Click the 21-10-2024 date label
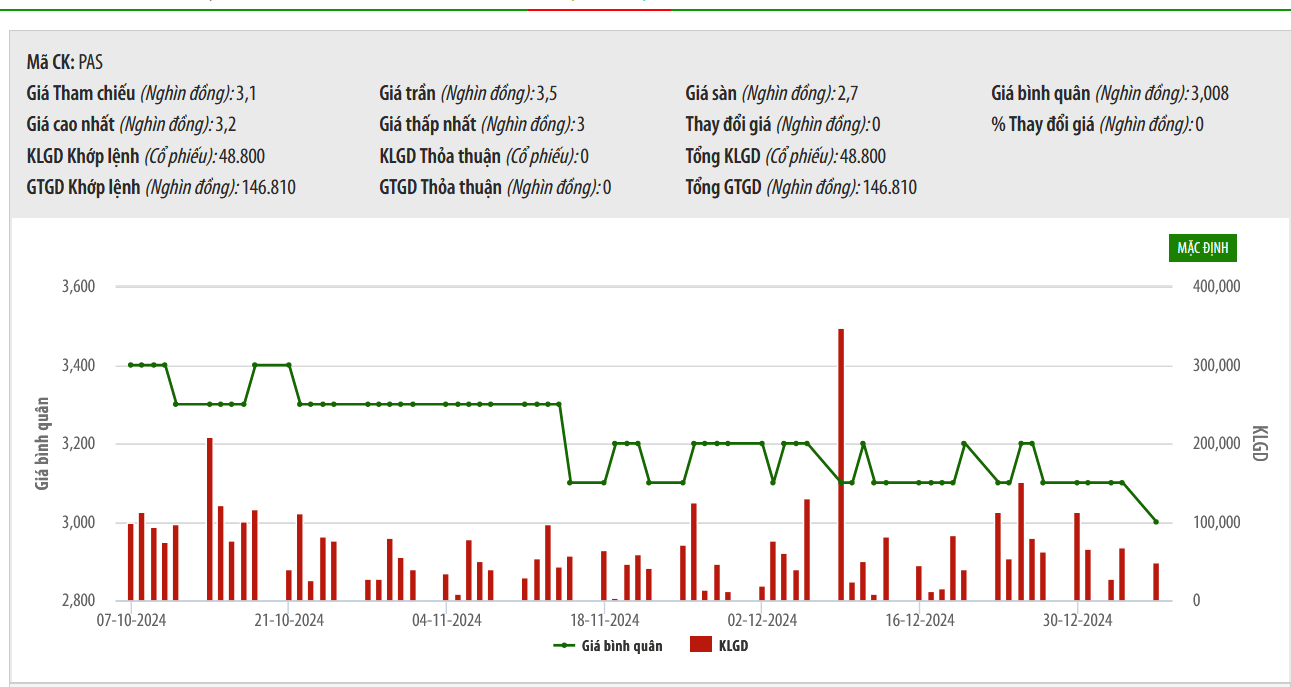 pyautogui.click(x=289, y=621)
